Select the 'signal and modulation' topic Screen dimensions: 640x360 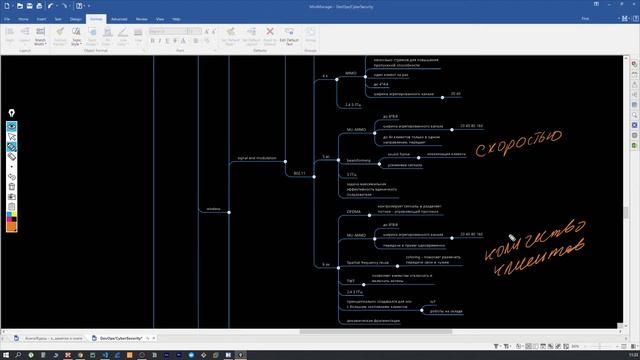[x=257, y=158]
